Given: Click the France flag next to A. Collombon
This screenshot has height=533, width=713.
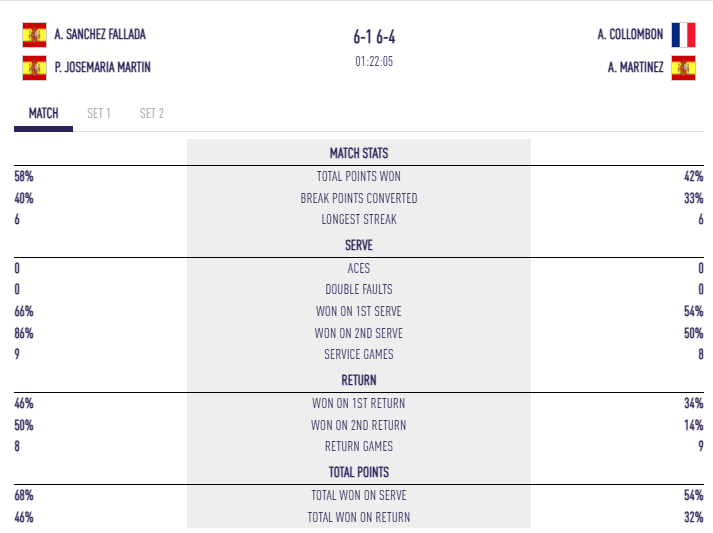Looking at the screenshot, I should (x=683, y=35).
